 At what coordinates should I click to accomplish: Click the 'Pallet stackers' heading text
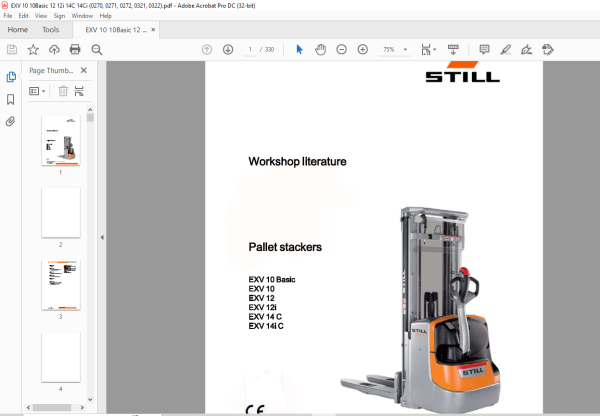[x=285, y=247]
